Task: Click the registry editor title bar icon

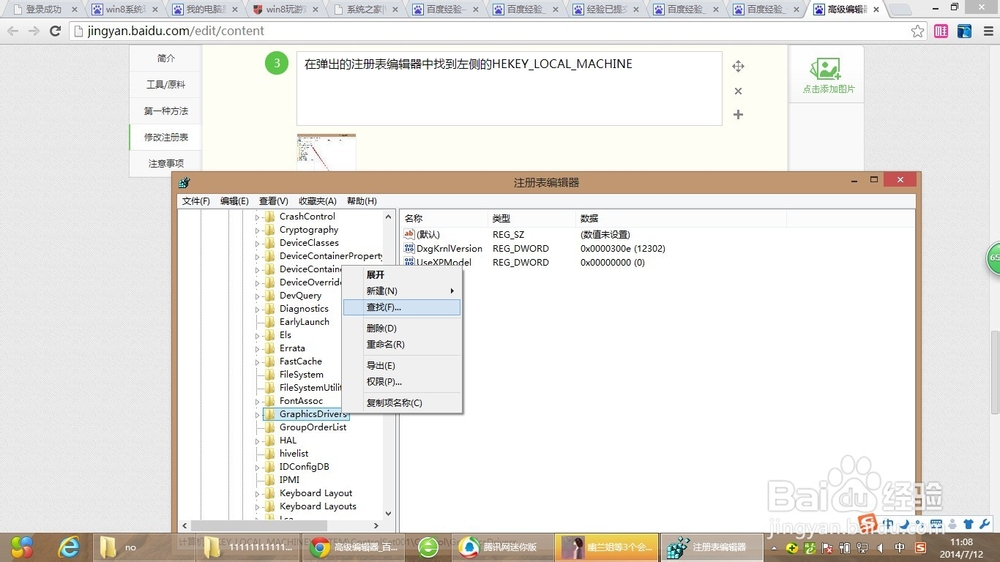Action: (x=184, y=182)
